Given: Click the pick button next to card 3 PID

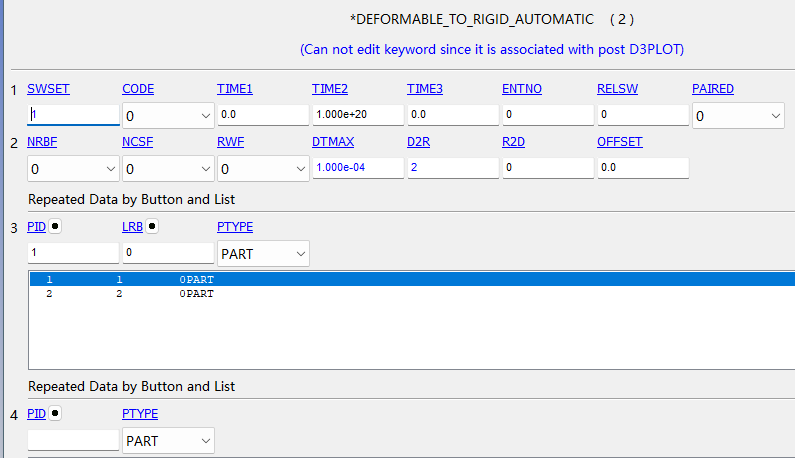Looking at the screenshot, I should [55, 226].
